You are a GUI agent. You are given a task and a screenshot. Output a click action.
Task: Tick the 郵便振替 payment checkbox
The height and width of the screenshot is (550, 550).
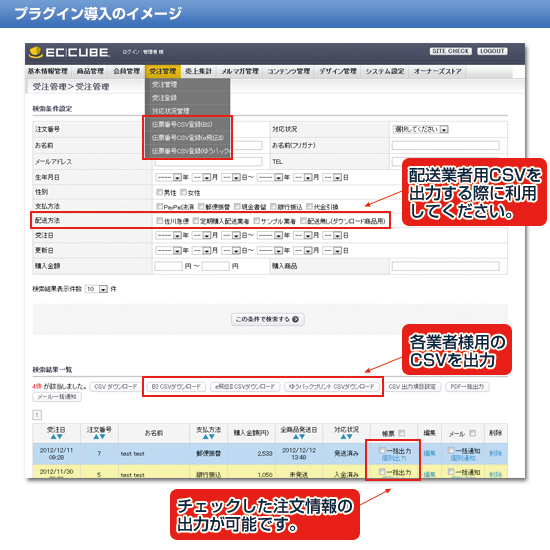click(x=201, y=206)
